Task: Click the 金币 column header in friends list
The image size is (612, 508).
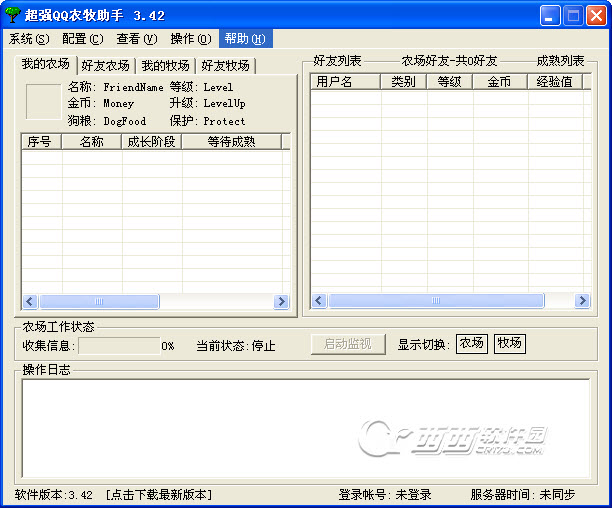Action: point(500,82)
